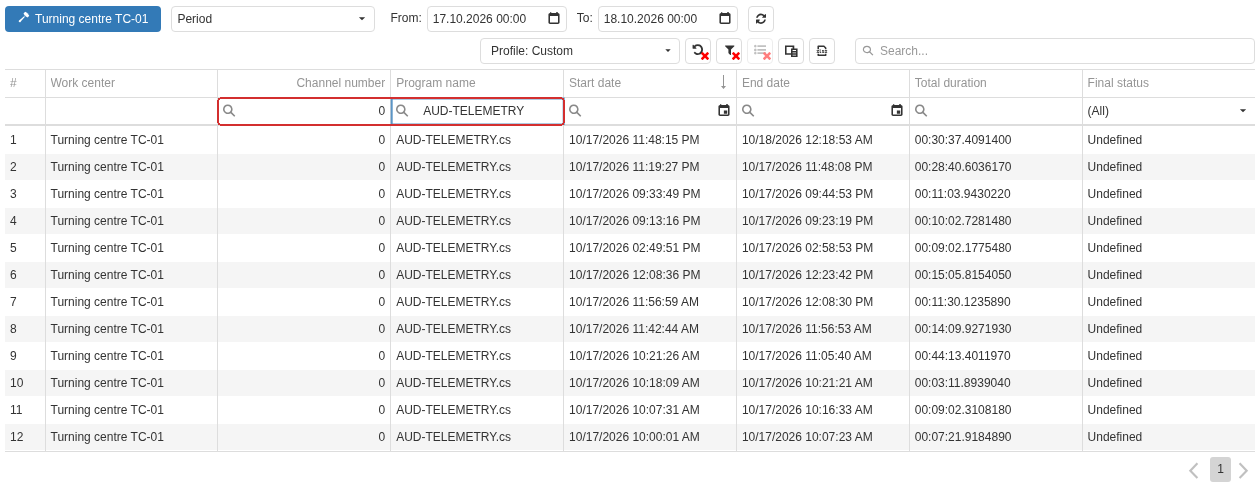Click End date filter search icon
This screenshot has height=492, width=1260.
point(748,111)
